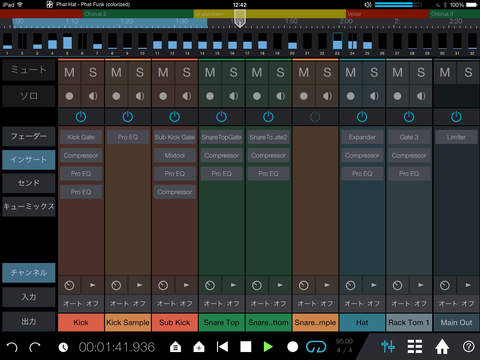Arm record on the Hat channel
Image resolution: width=480 pixels, height=360 pixels.
350,96
